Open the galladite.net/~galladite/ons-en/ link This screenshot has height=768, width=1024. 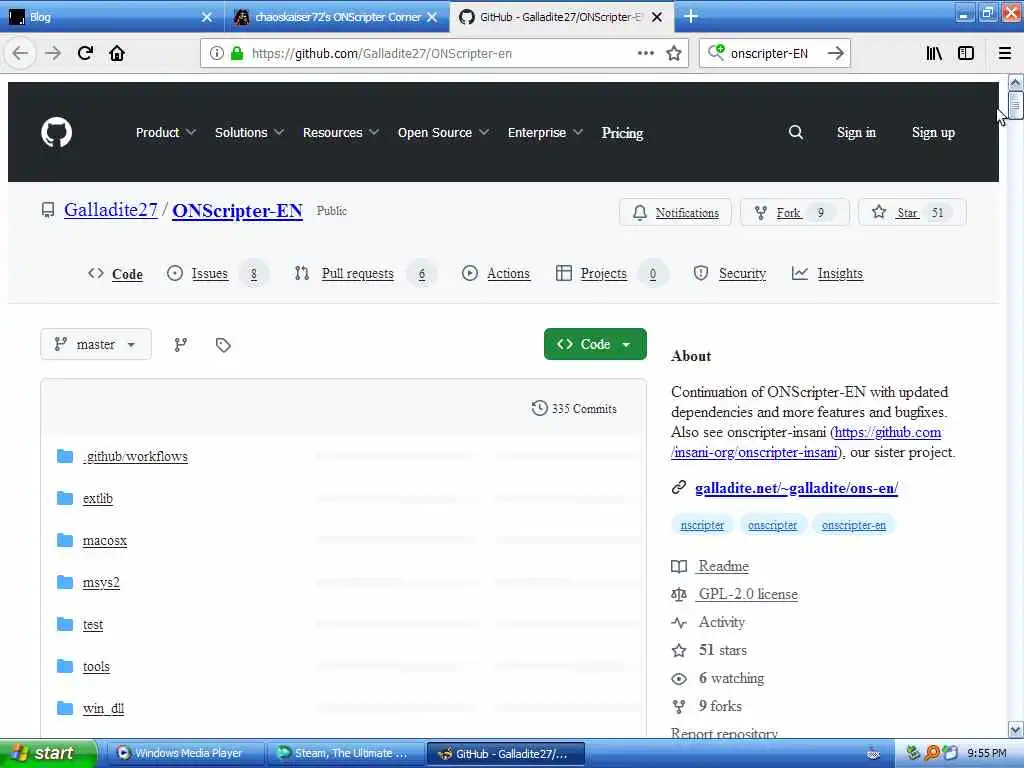[796, 488]
